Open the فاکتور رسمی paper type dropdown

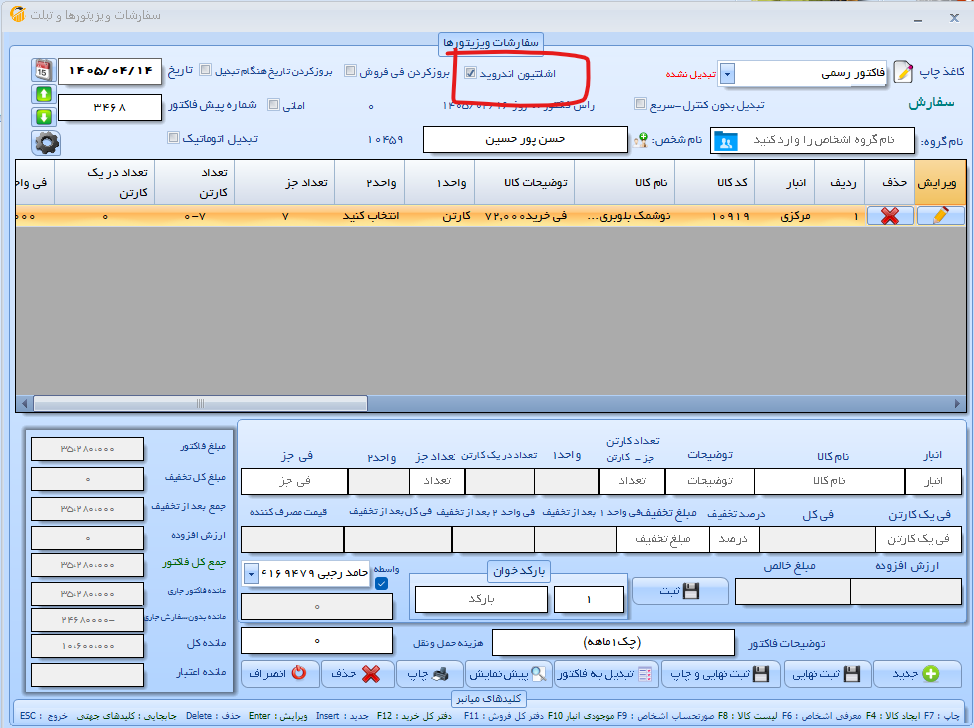(x=727, y=73)
